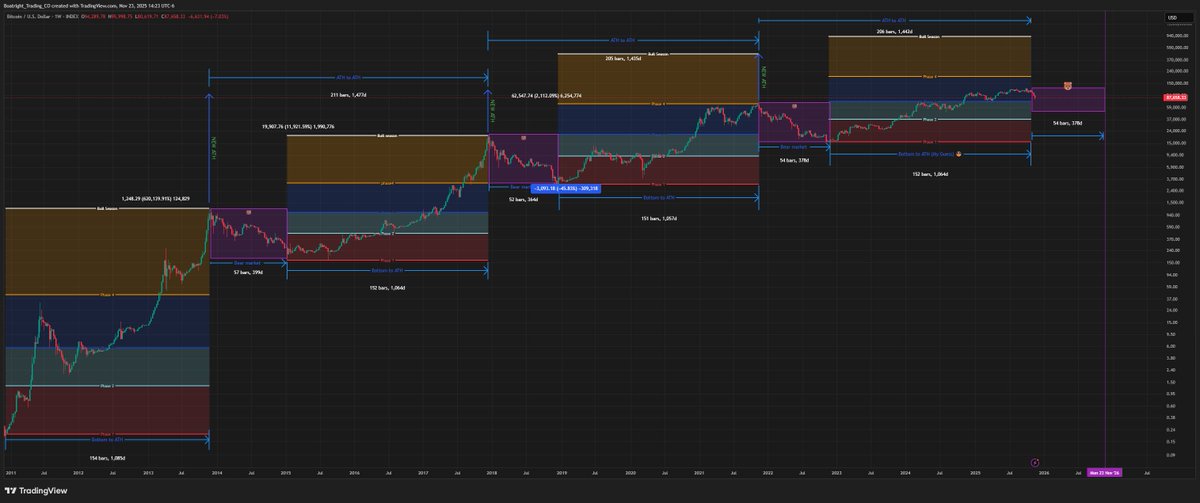The image size is (1200, 503).
Task: Select the '205 bars, 1,435d' measurement label
Action: coord(624,59)
